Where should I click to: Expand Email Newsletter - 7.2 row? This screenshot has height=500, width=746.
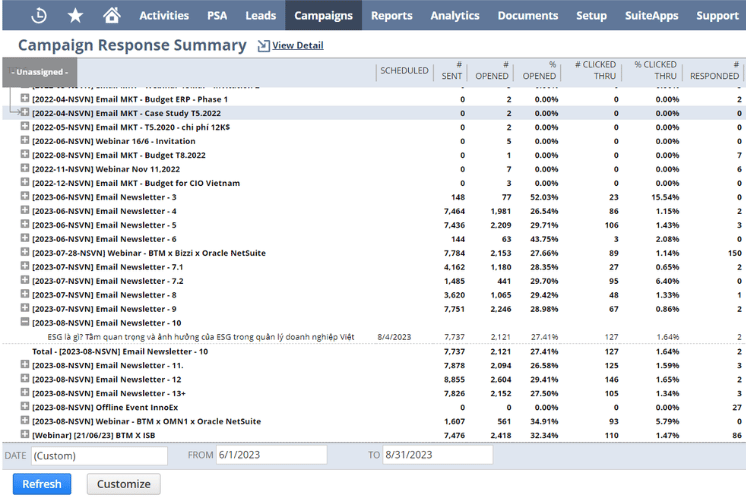point(25,280)
